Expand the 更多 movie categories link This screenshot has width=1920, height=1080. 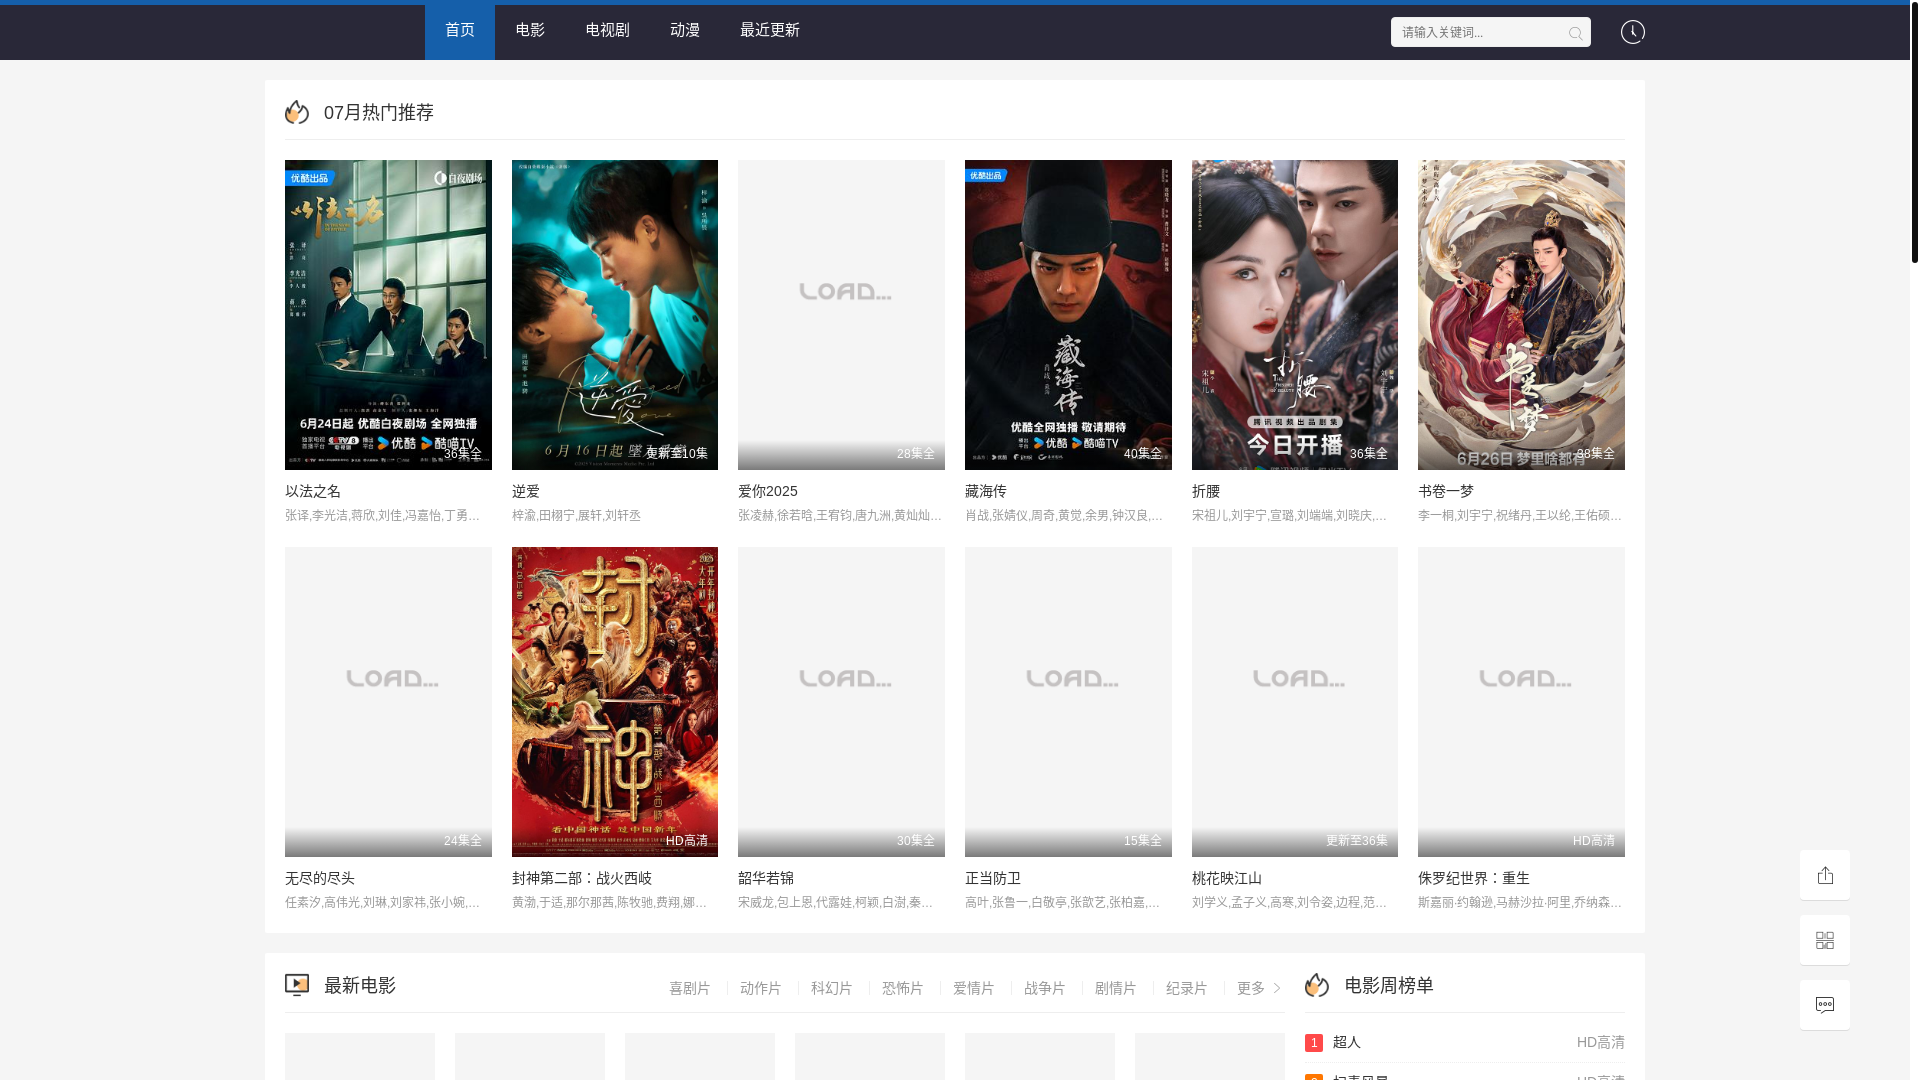(1259, 988)
